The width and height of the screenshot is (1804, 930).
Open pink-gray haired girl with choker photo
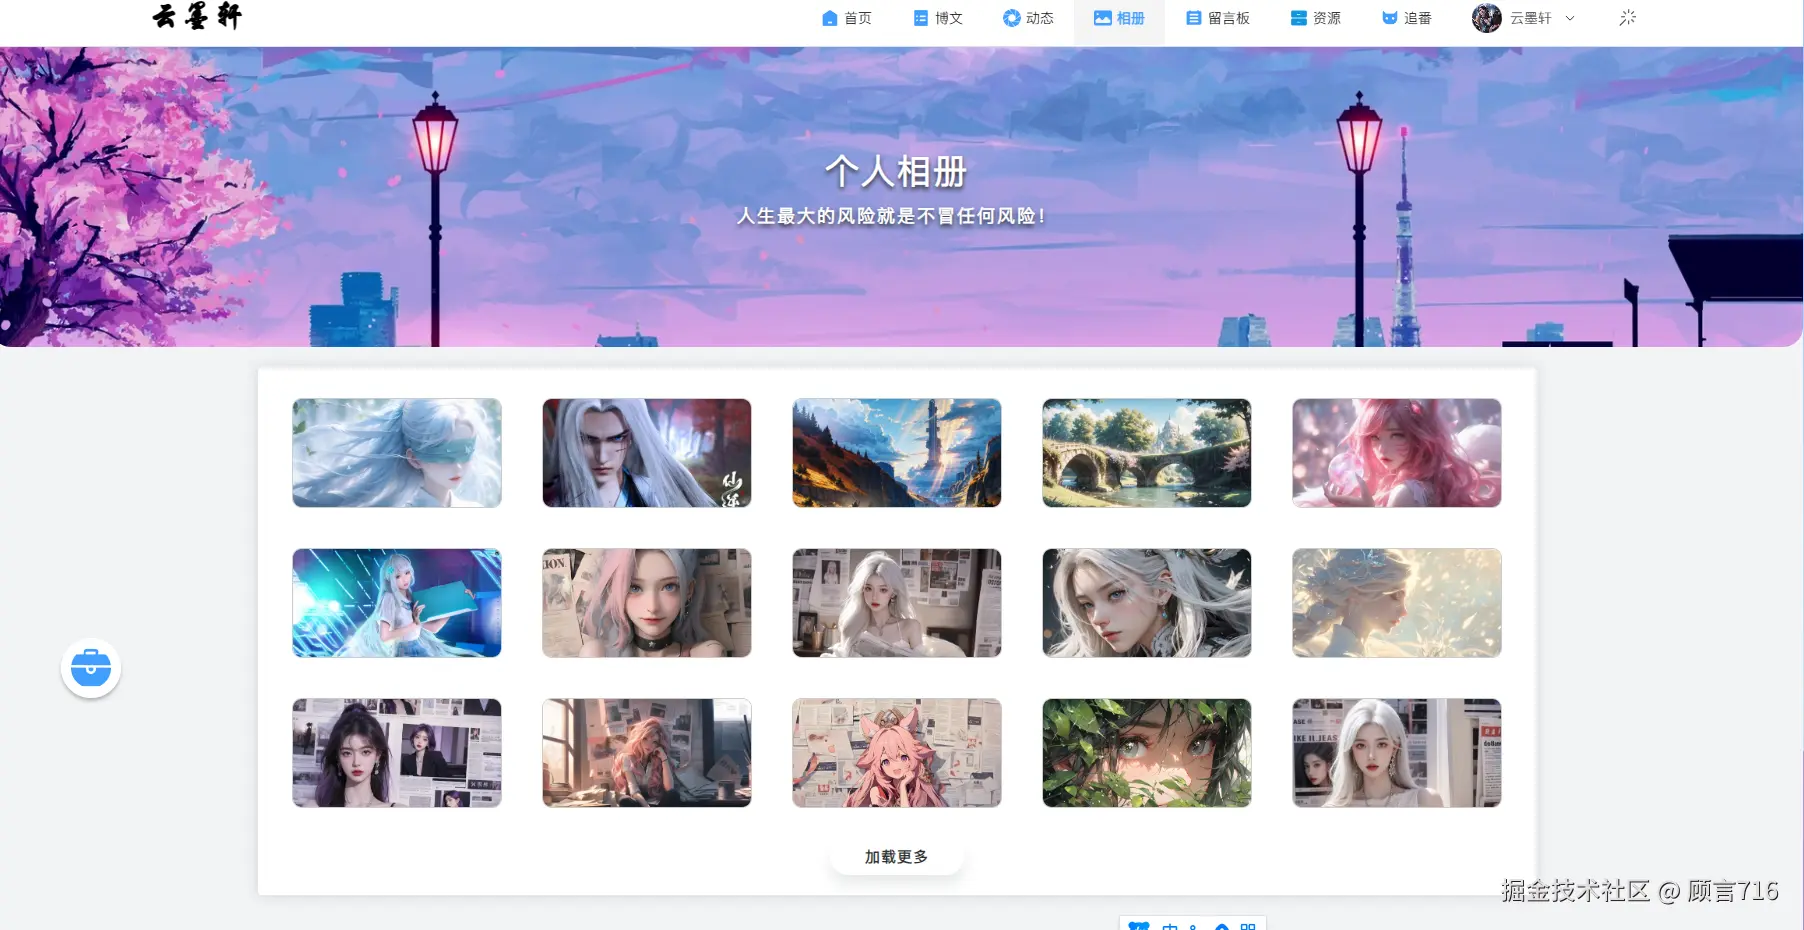pyautogui.click(x=647, y=603)
